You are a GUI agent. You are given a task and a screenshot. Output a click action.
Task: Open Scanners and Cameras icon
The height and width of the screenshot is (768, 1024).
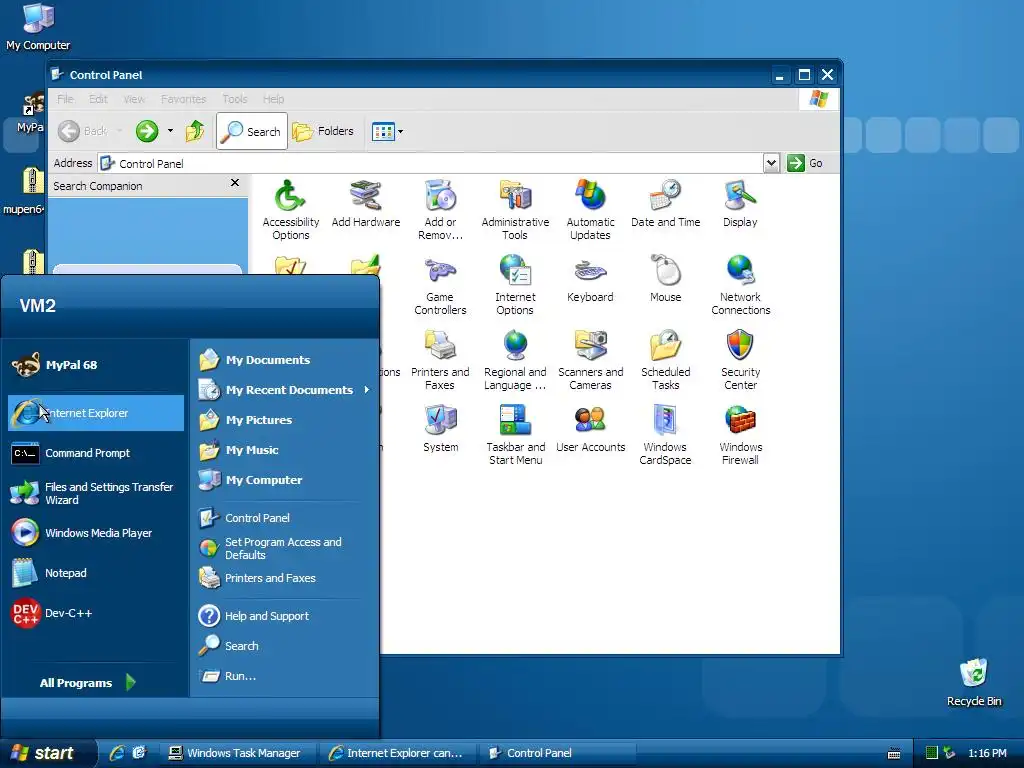[x=590, y=360]
